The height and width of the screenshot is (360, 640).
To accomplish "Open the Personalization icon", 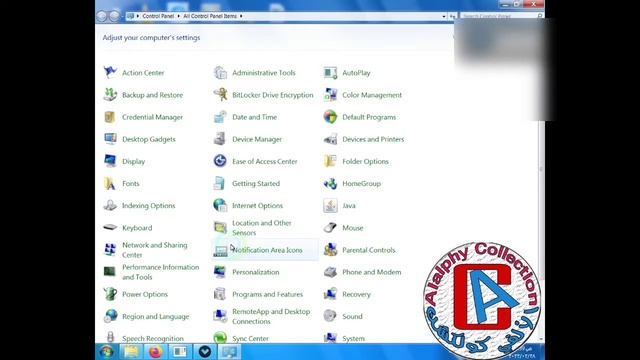I will click(220, 272).
